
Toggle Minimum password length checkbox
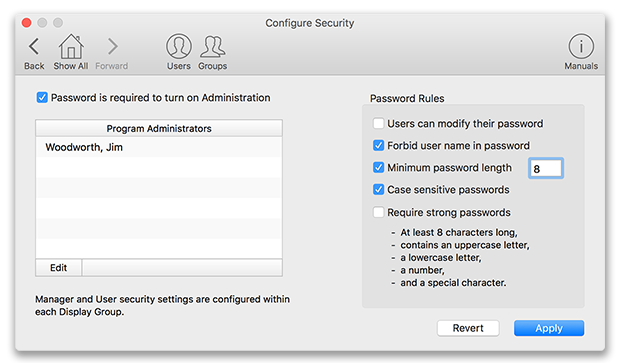pyautogui.click(x=378, y=168)
